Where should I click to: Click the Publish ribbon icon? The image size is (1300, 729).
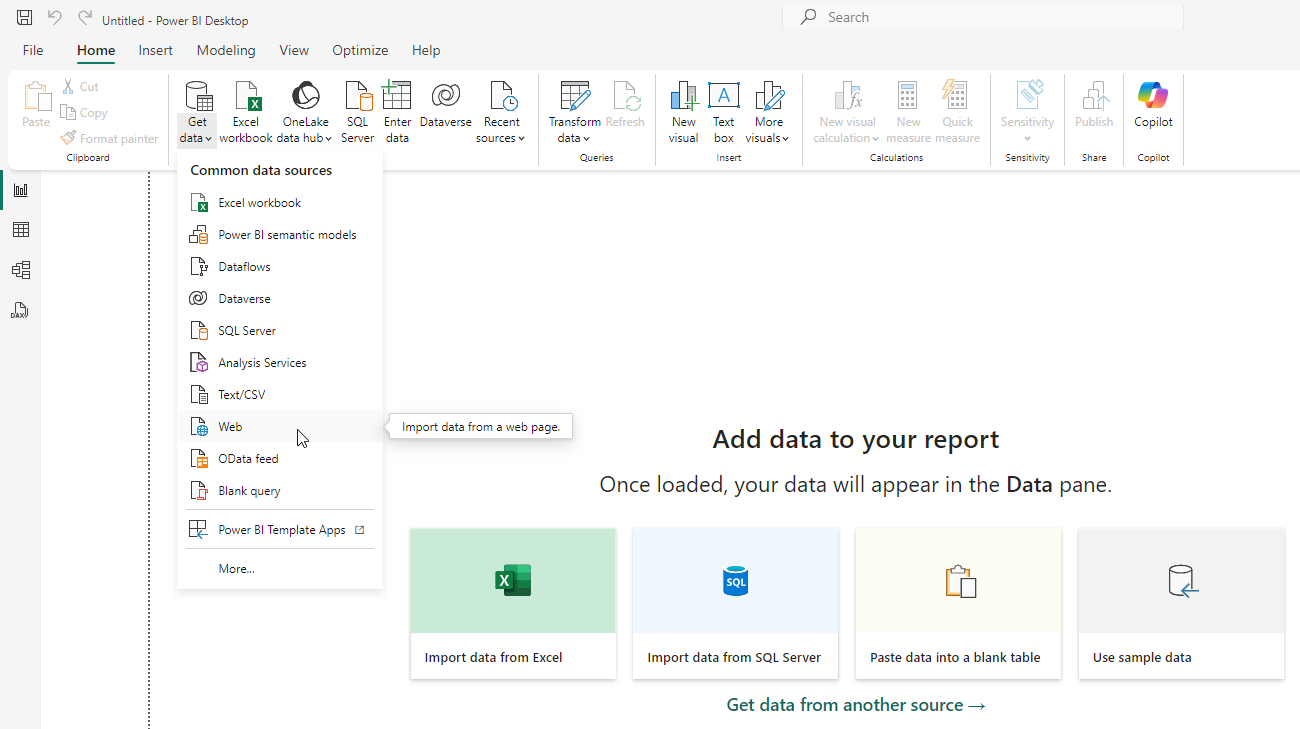1094,105
